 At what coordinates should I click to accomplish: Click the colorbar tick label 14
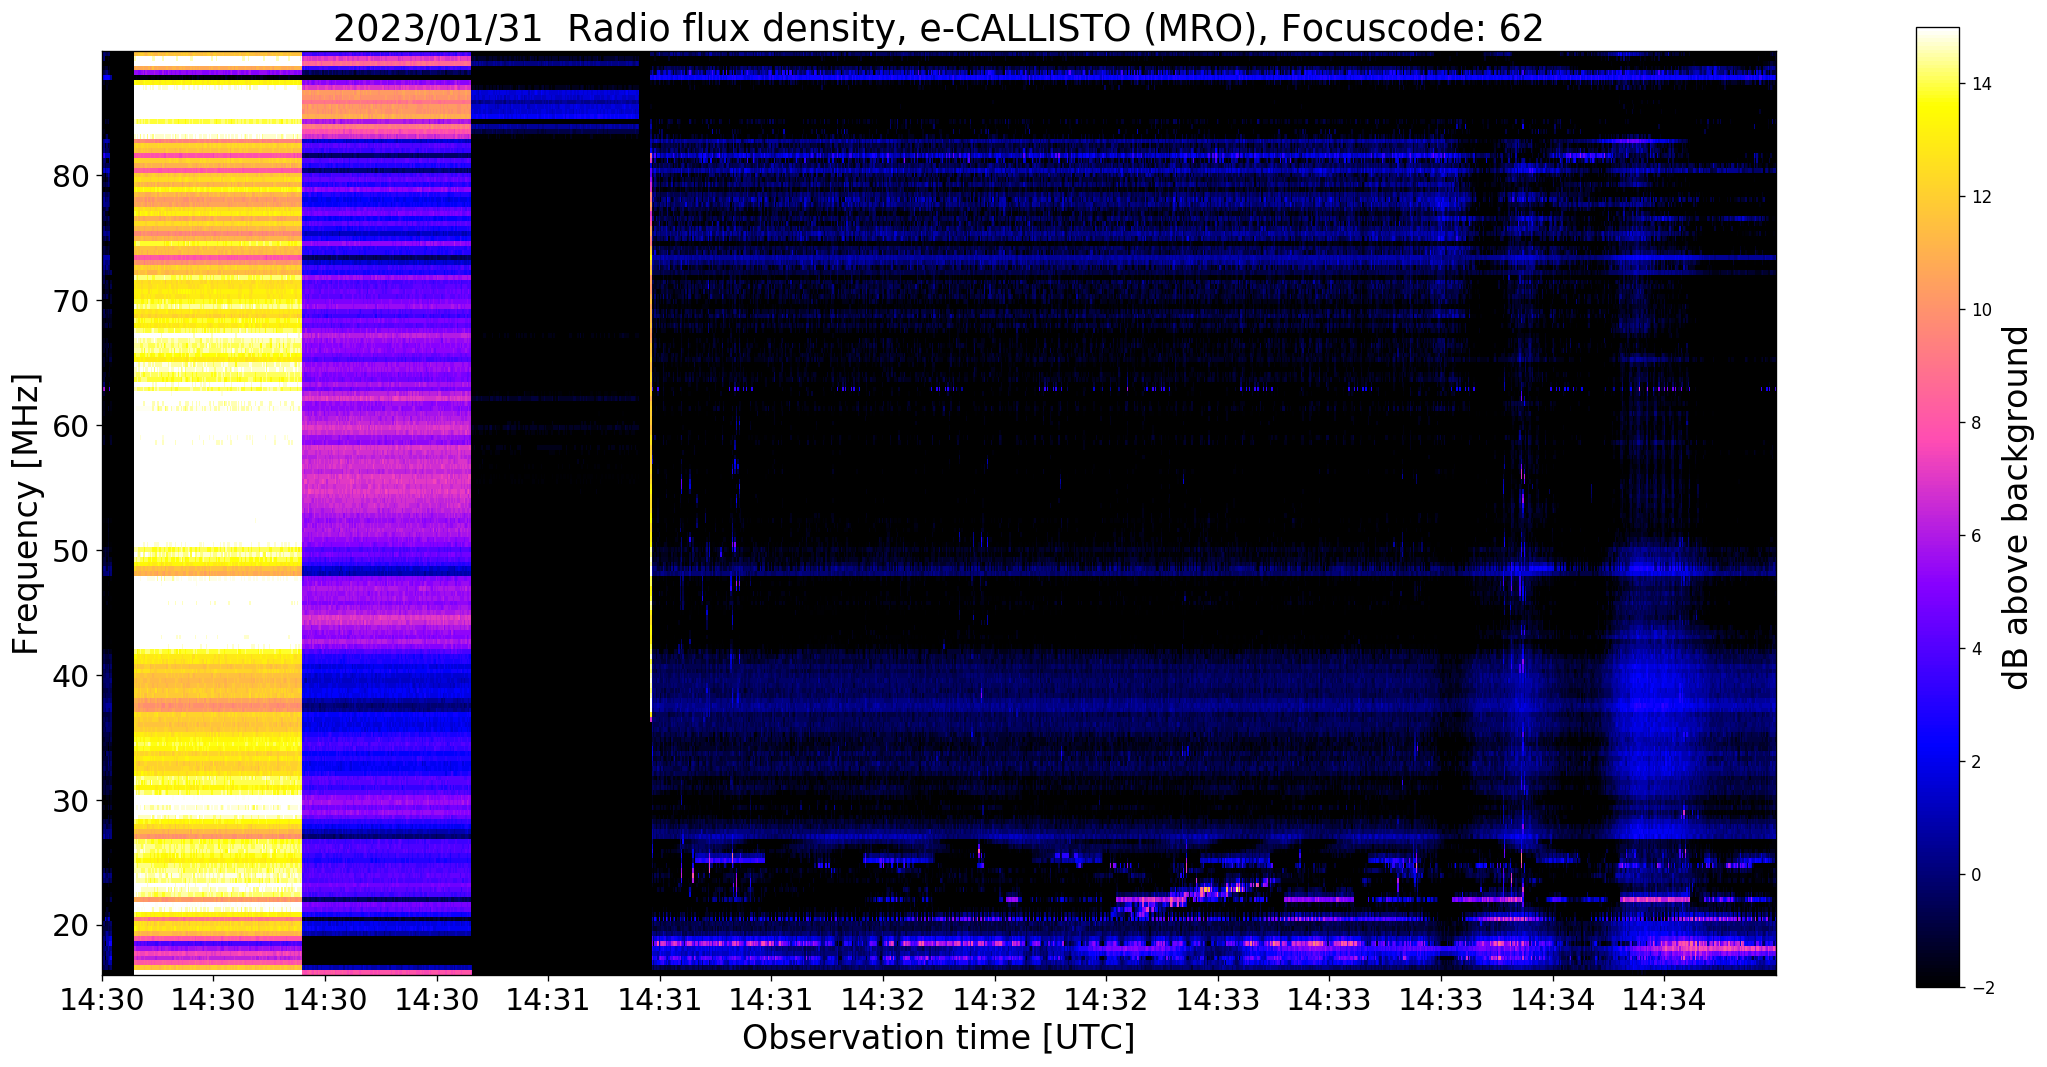click(x=1980, y=84)
